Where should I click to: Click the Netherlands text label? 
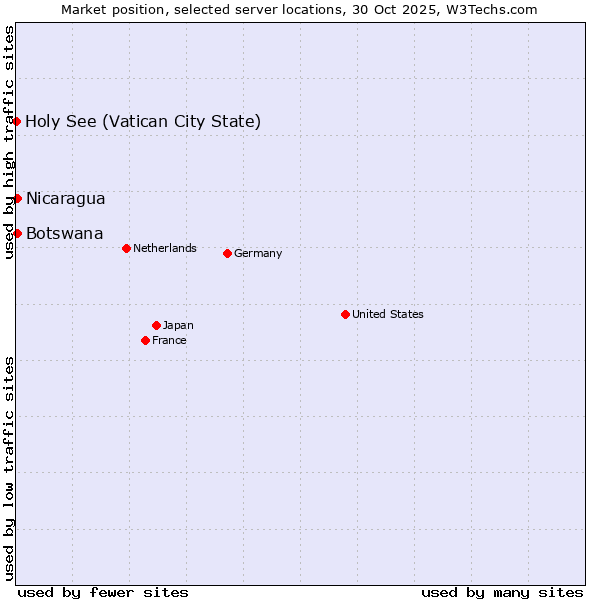tap(164, 248)
